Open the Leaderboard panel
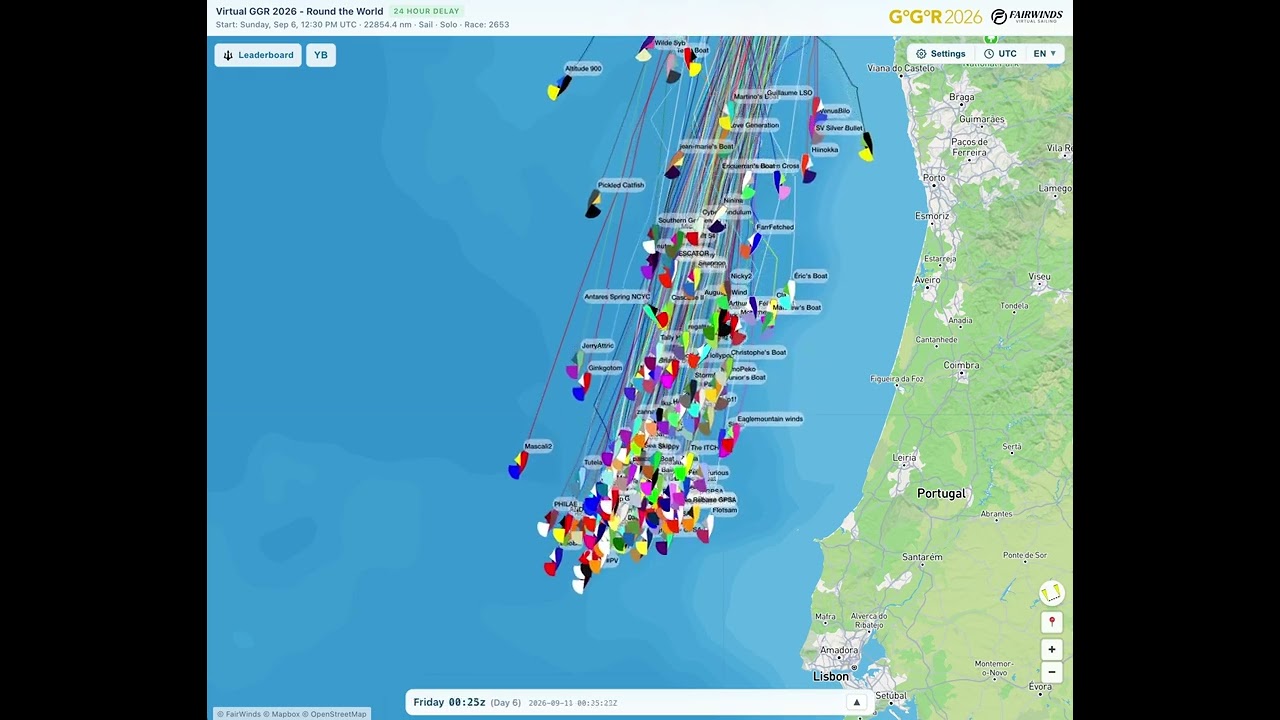Screen dimensions: 1280x720 [258, 55]
